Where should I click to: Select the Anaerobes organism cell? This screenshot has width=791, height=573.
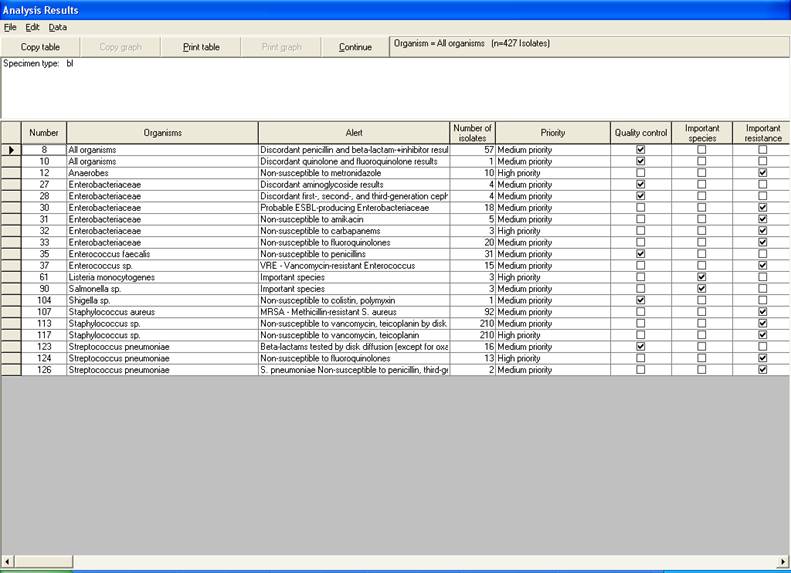[162, 173]
